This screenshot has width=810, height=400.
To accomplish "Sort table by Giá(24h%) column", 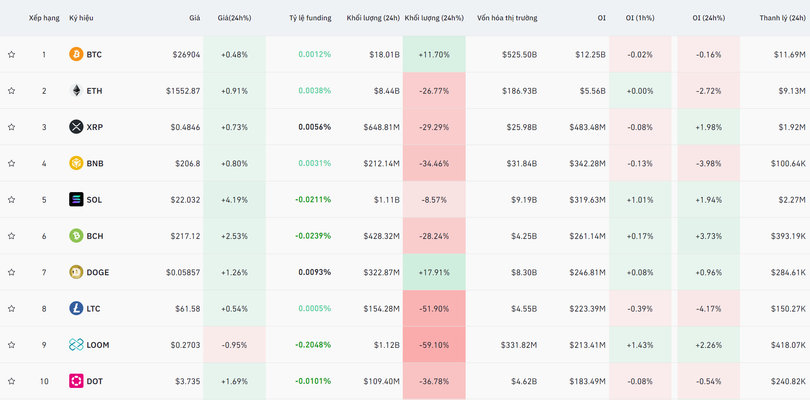I will coord(234,18).
